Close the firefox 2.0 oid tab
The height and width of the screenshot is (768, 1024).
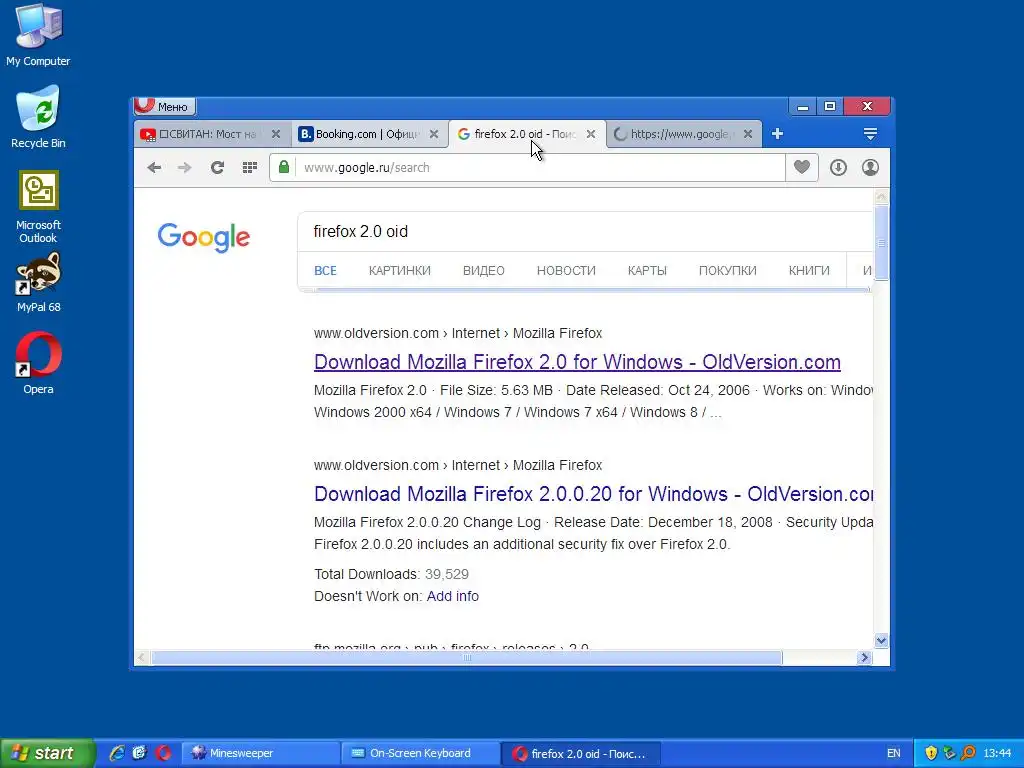(x=590, y=134)
